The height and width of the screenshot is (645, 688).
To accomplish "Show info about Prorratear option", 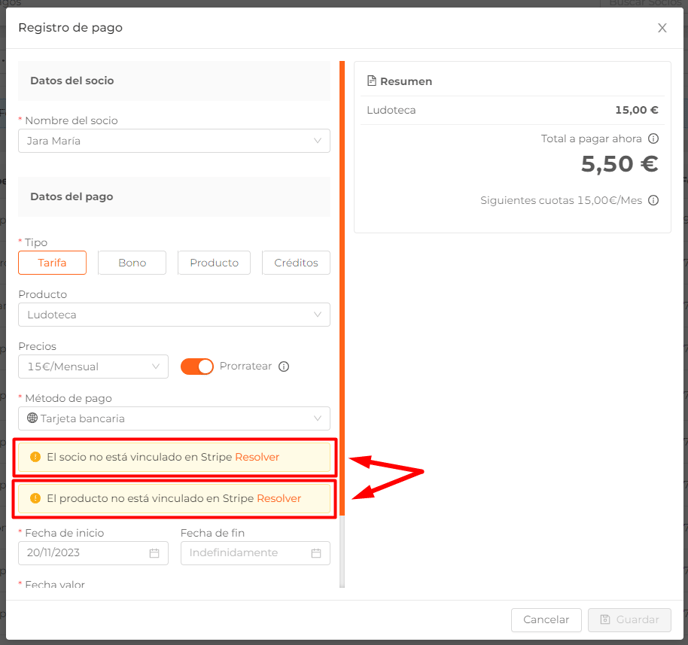I will point(284,366).
